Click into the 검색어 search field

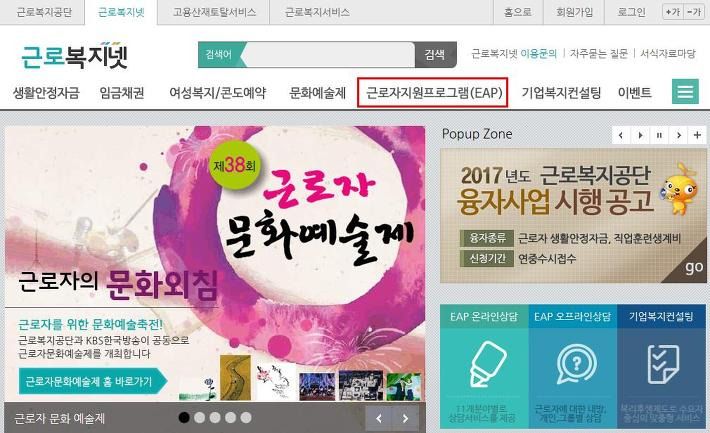coord(330,55)
